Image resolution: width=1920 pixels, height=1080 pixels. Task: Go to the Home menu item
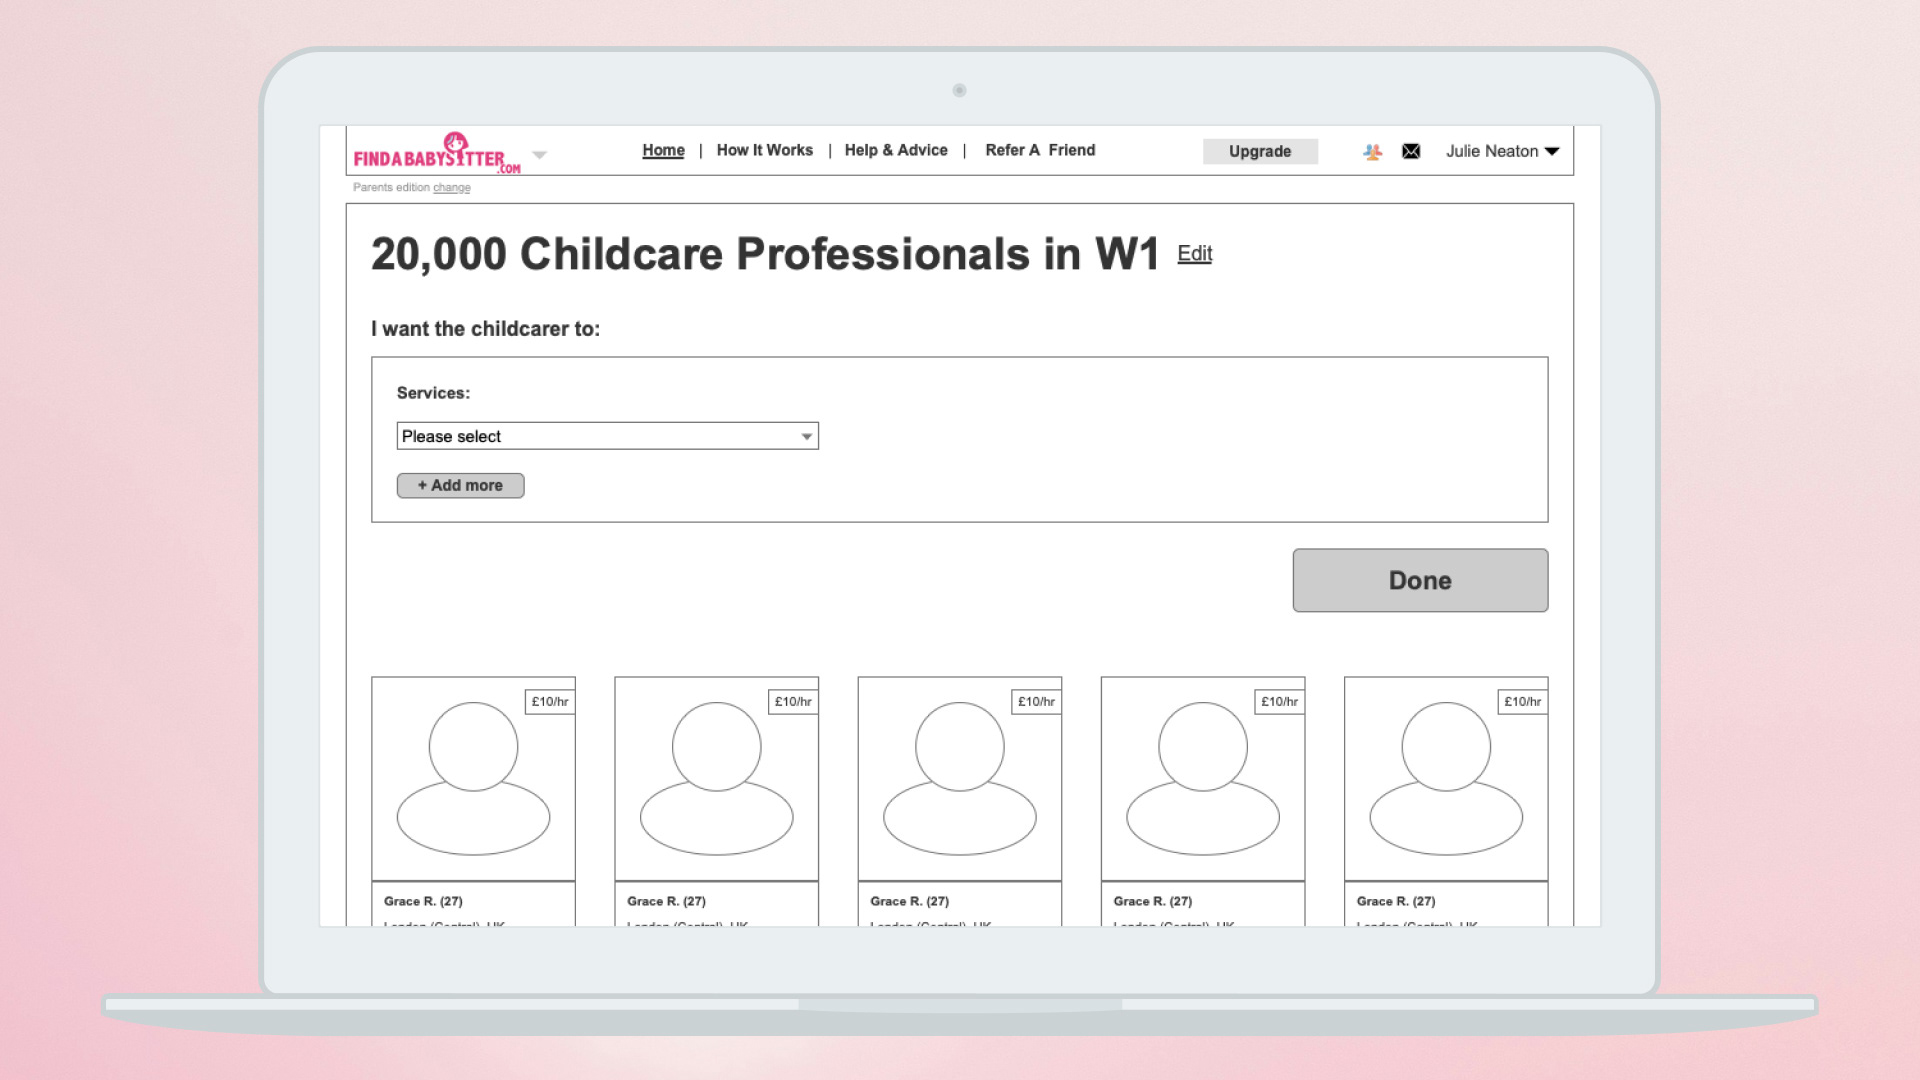pos(663,150)
